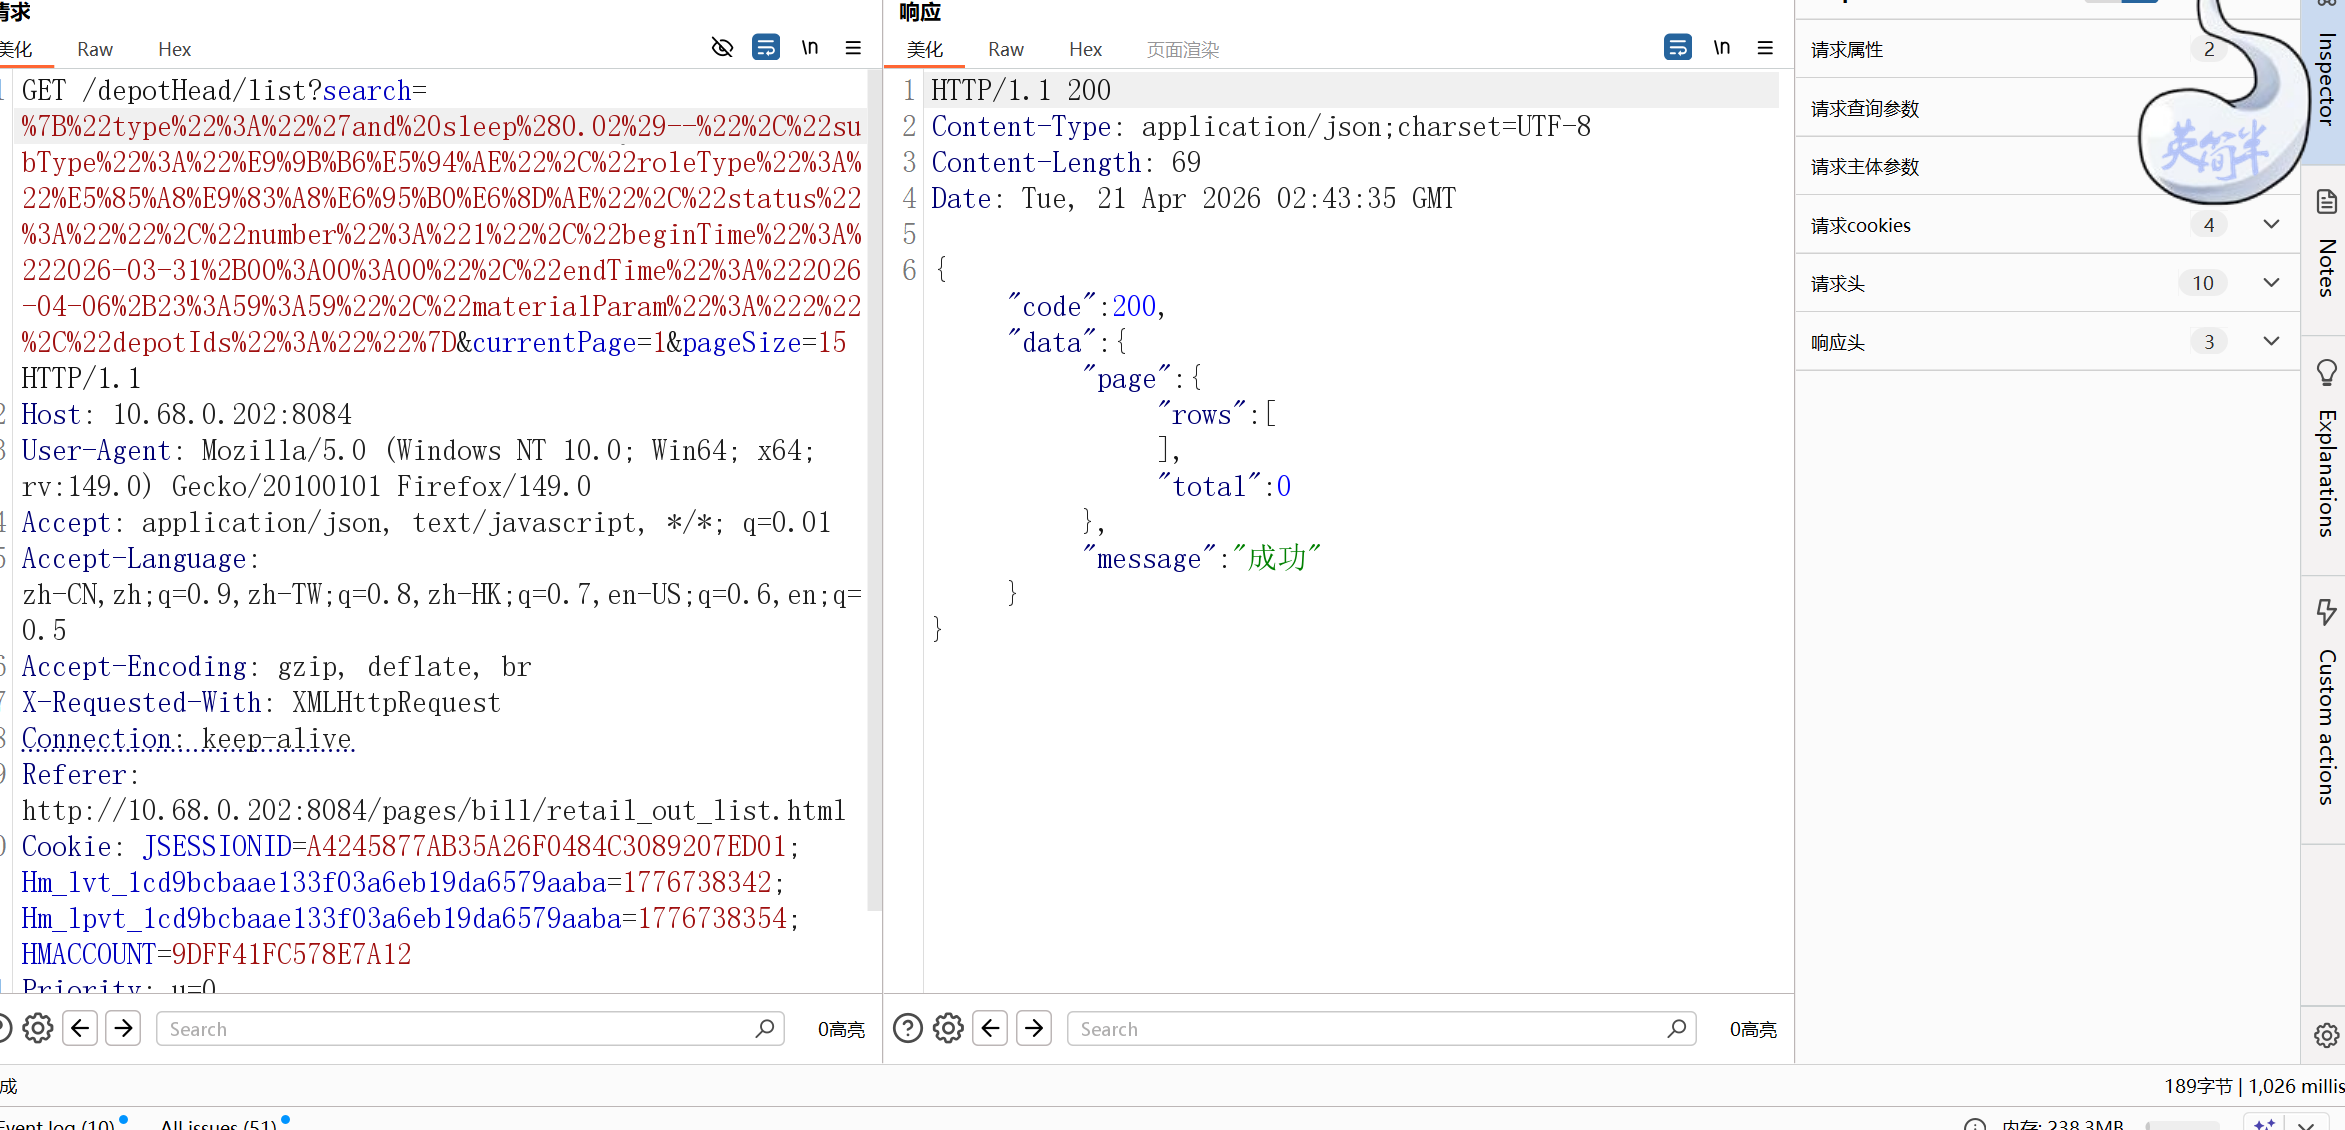Image resolution: width=2345 pixels, height=1130 pixels.
Task: Go to next match in request search
Action: (124, 1028)
